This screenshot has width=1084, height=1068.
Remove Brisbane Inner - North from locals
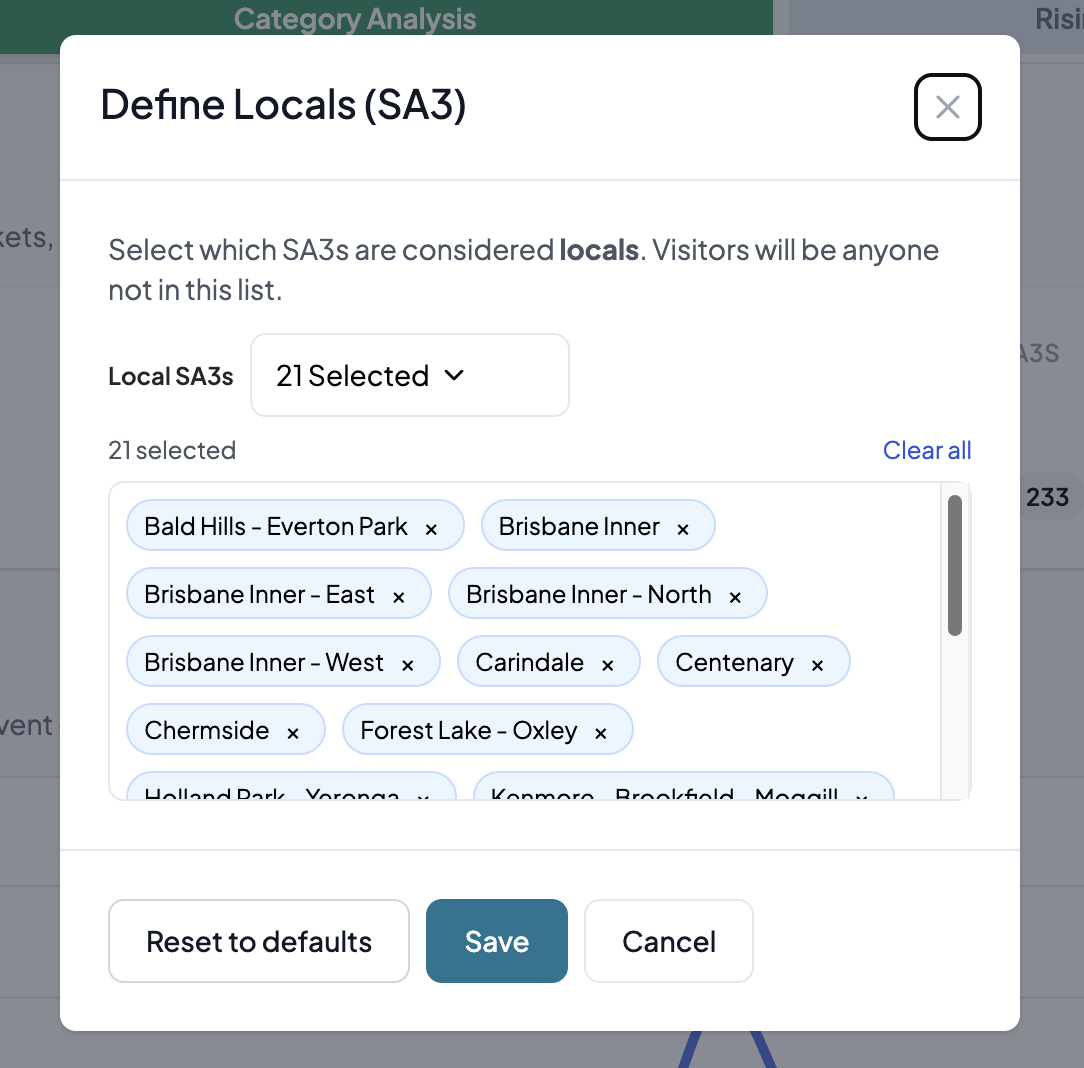735,597
